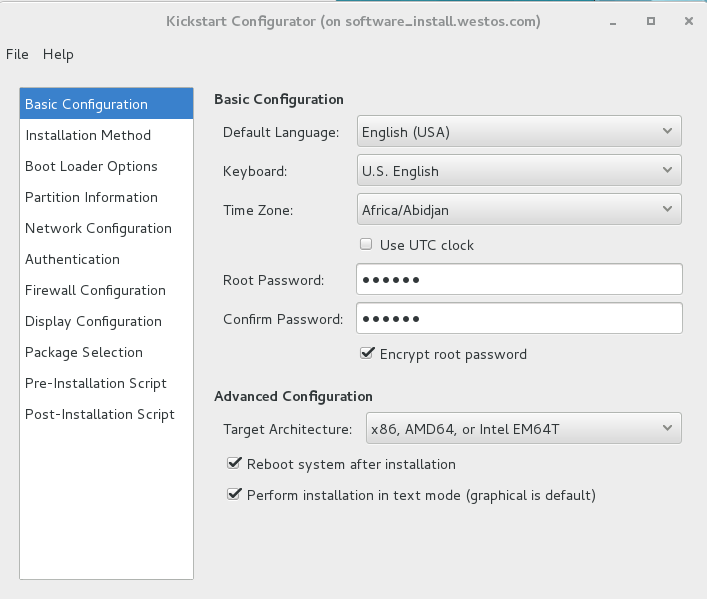The width and height of the screenshot is (707, 599).
Task: Open the File menu
Action: click(x=17, y=54)
